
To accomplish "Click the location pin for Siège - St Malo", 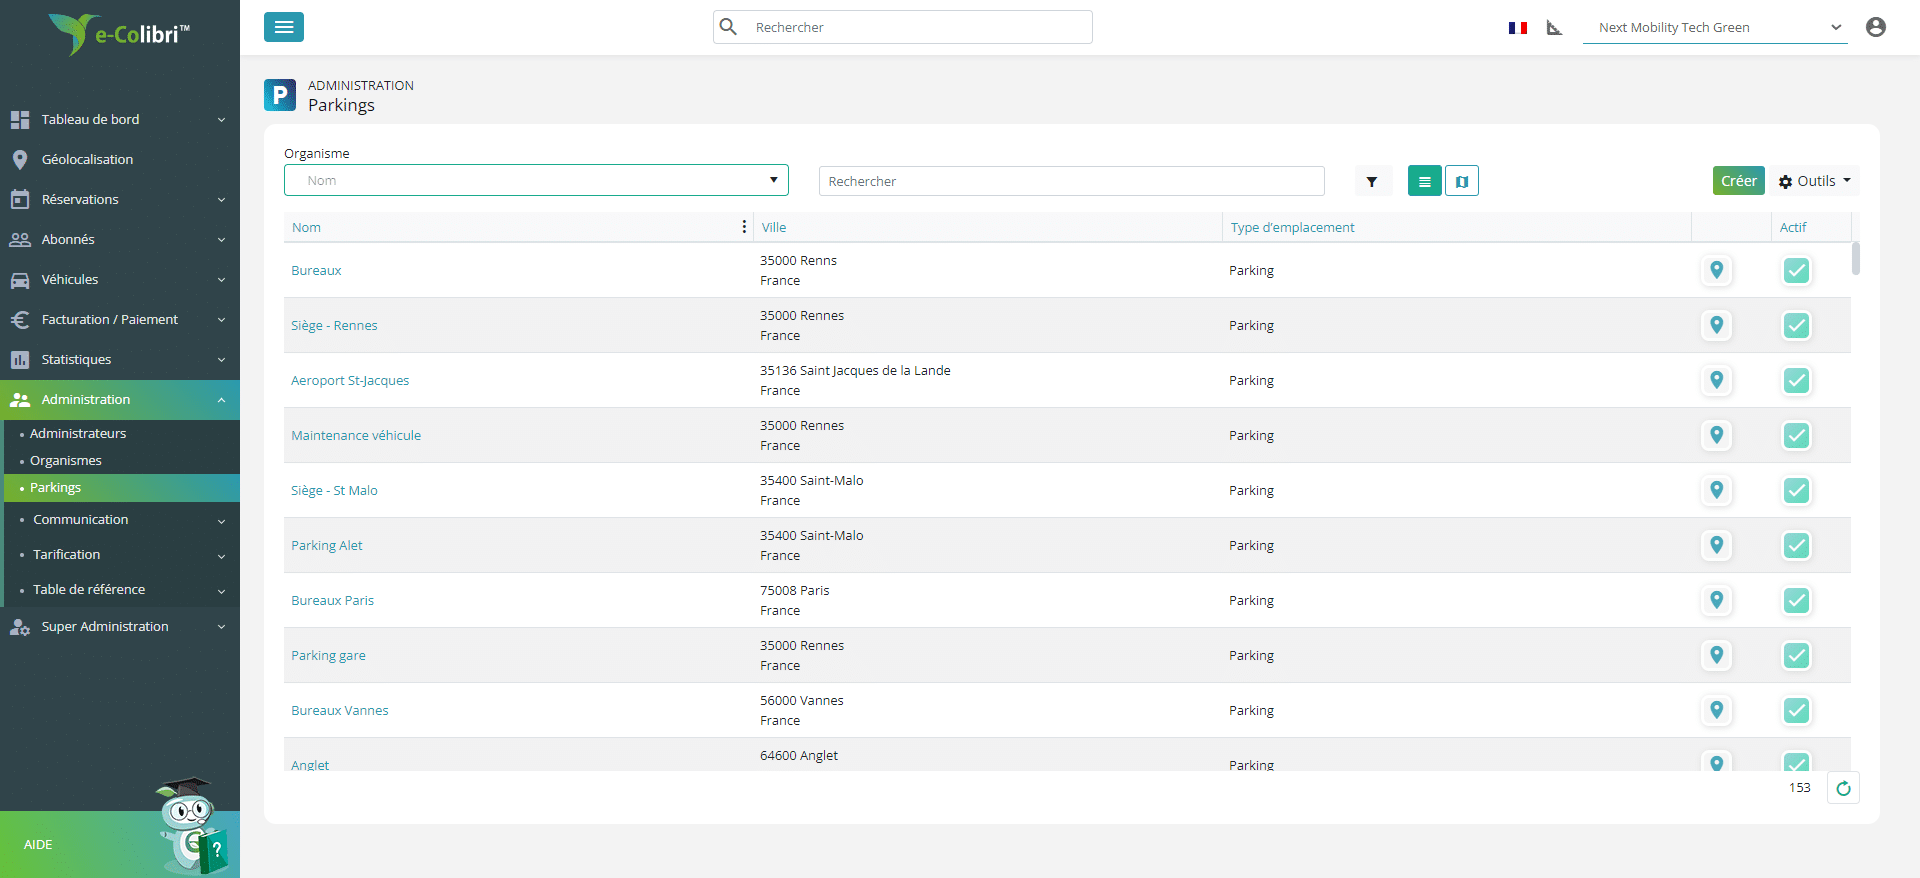I will 1717,490.
